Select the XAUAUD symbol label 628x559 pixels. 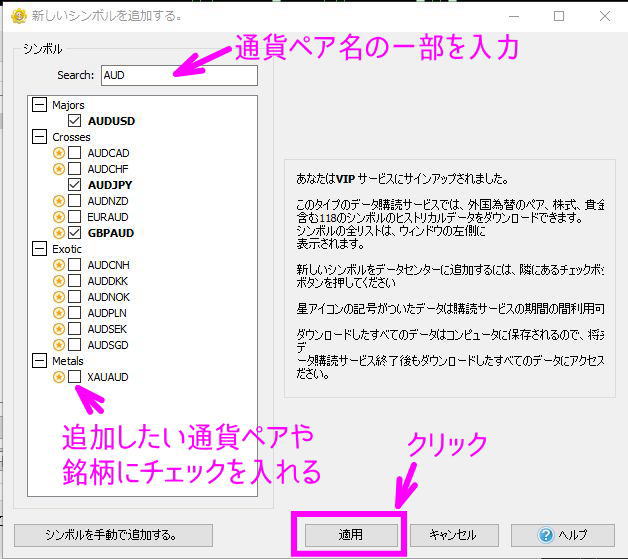[108, 377]
